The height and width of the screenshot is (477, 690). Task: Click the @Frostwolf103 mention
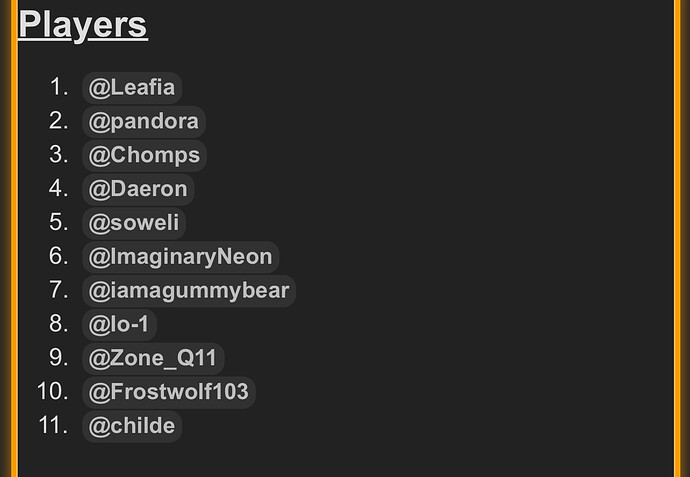coord(169,393)
